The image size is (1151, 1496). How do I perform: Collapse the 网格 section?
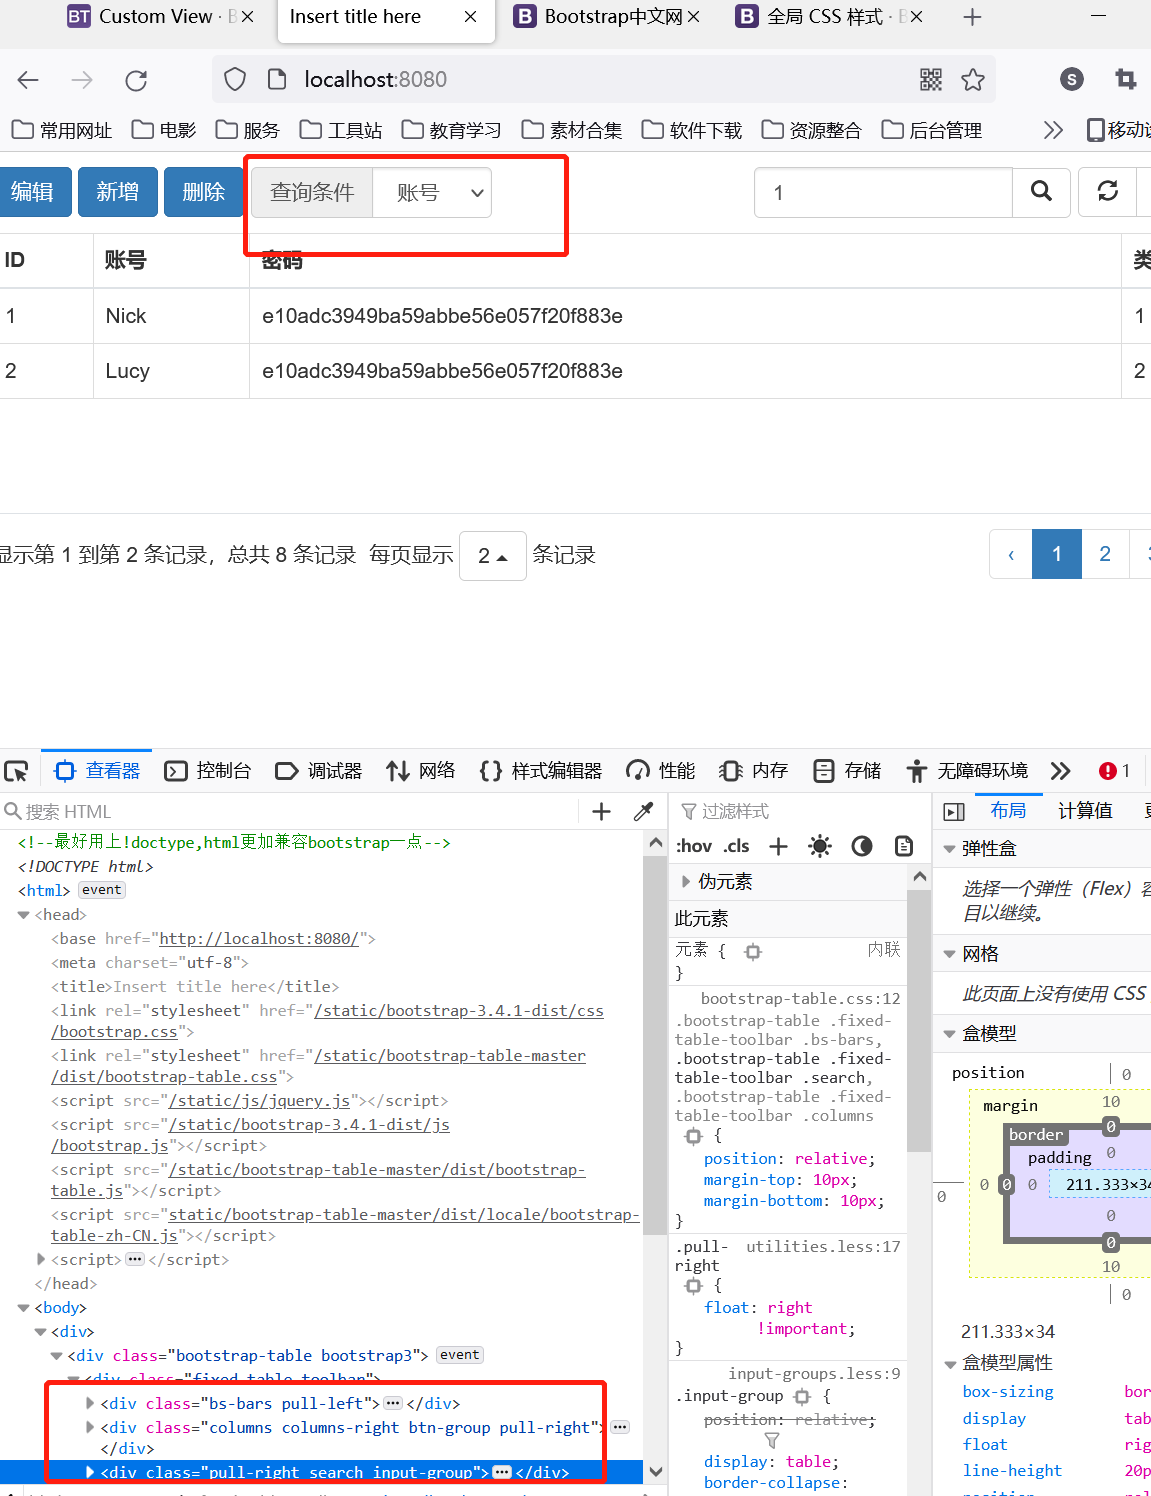tap(949, 954)
